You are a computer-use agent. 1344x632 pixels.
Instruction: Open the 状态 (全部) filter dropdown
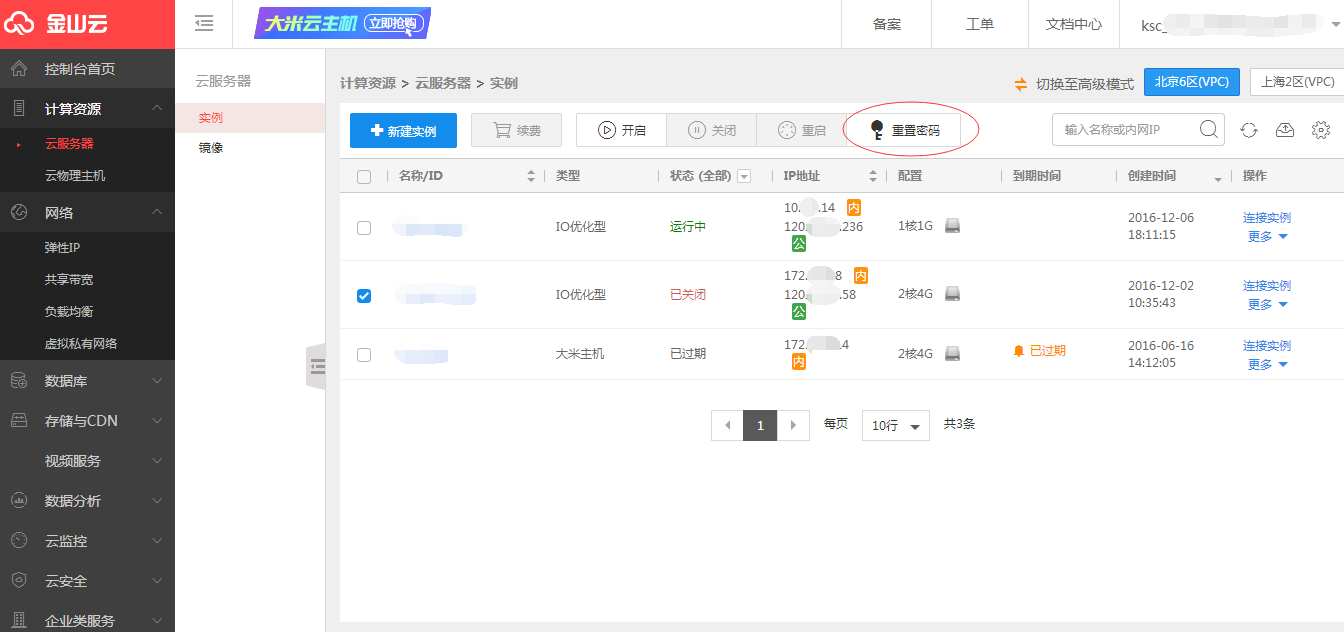(x=744, y=177)
